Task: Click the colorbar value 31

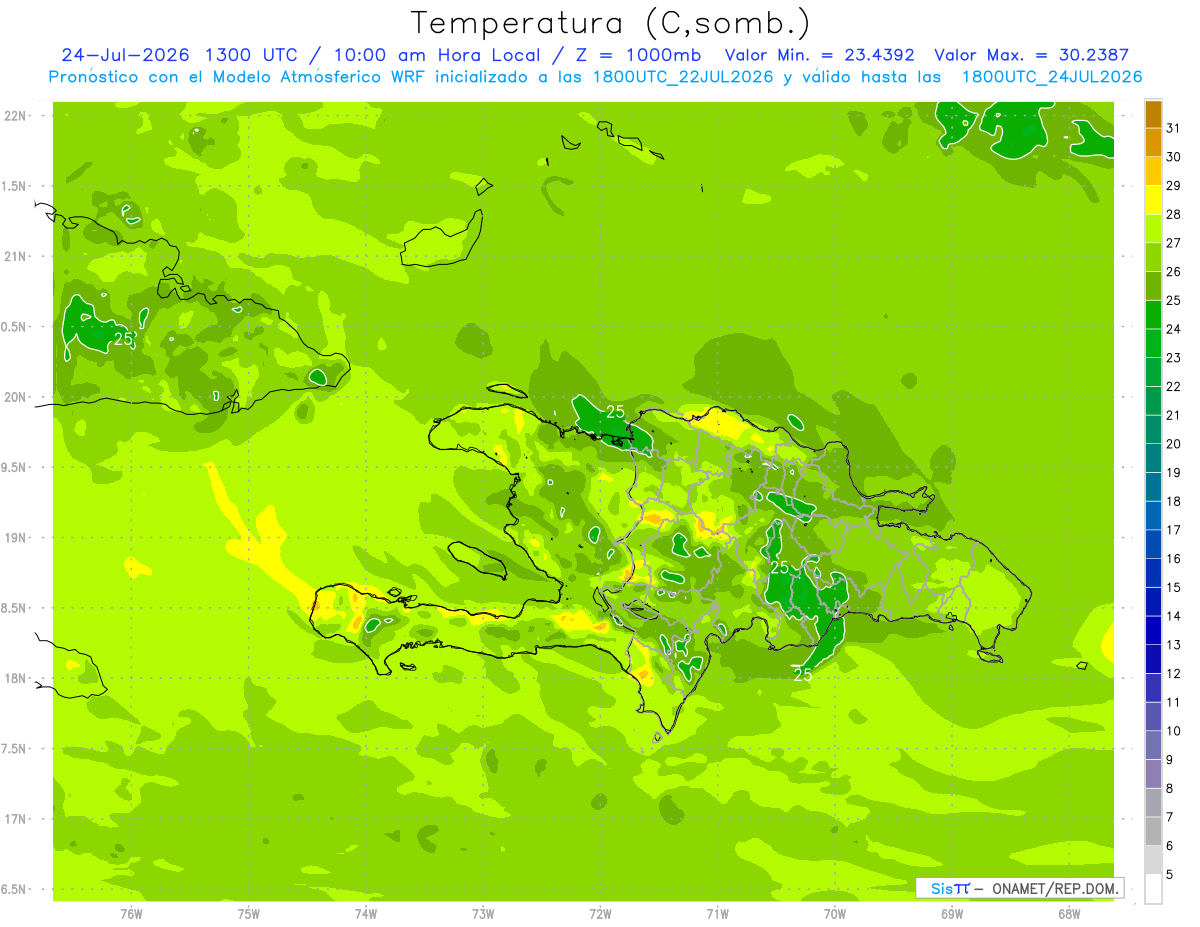Action: pos(1173,128)
